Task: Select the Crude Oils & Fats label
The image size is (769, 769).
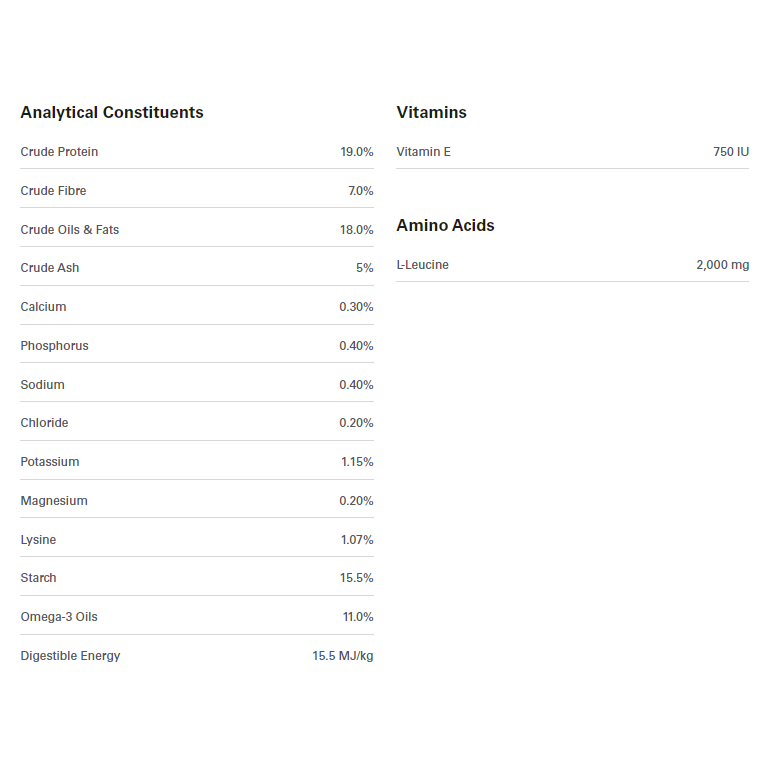Action: (x=69, y=230)
